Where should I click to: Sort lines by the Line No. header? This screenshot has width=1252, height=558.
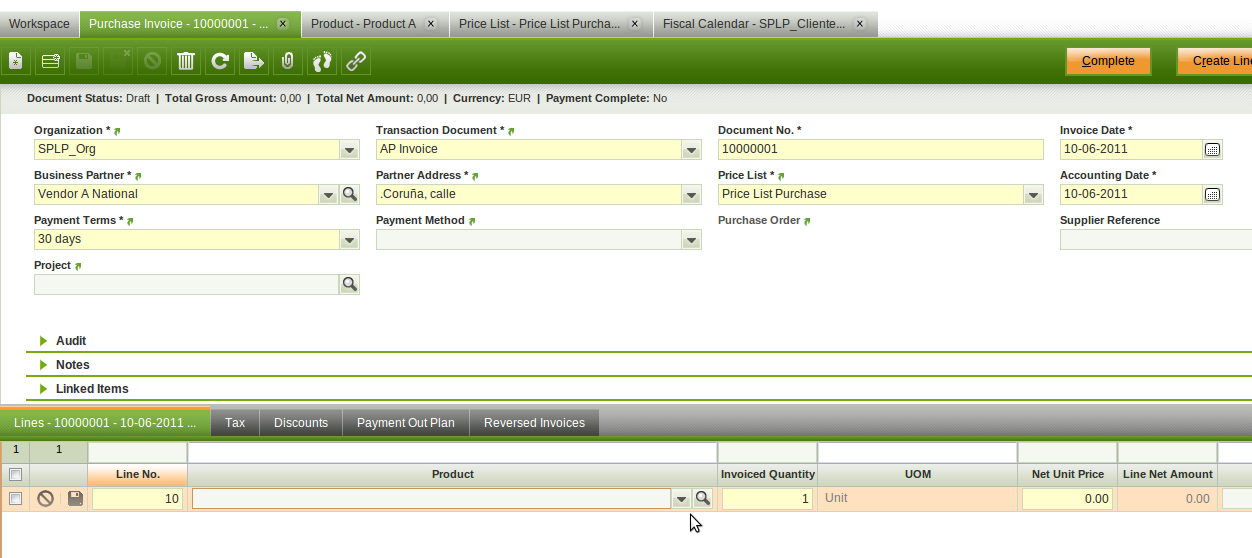(138, 474)
